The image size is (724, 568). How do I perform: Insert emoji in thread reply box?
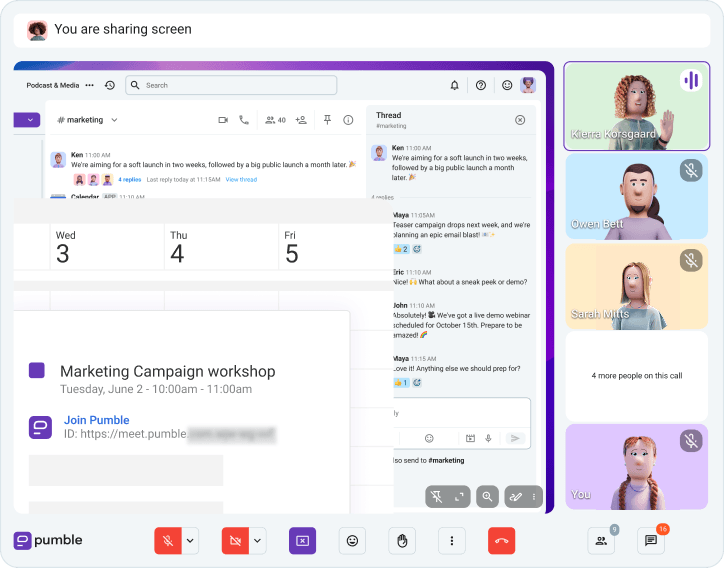pos(429,438)
